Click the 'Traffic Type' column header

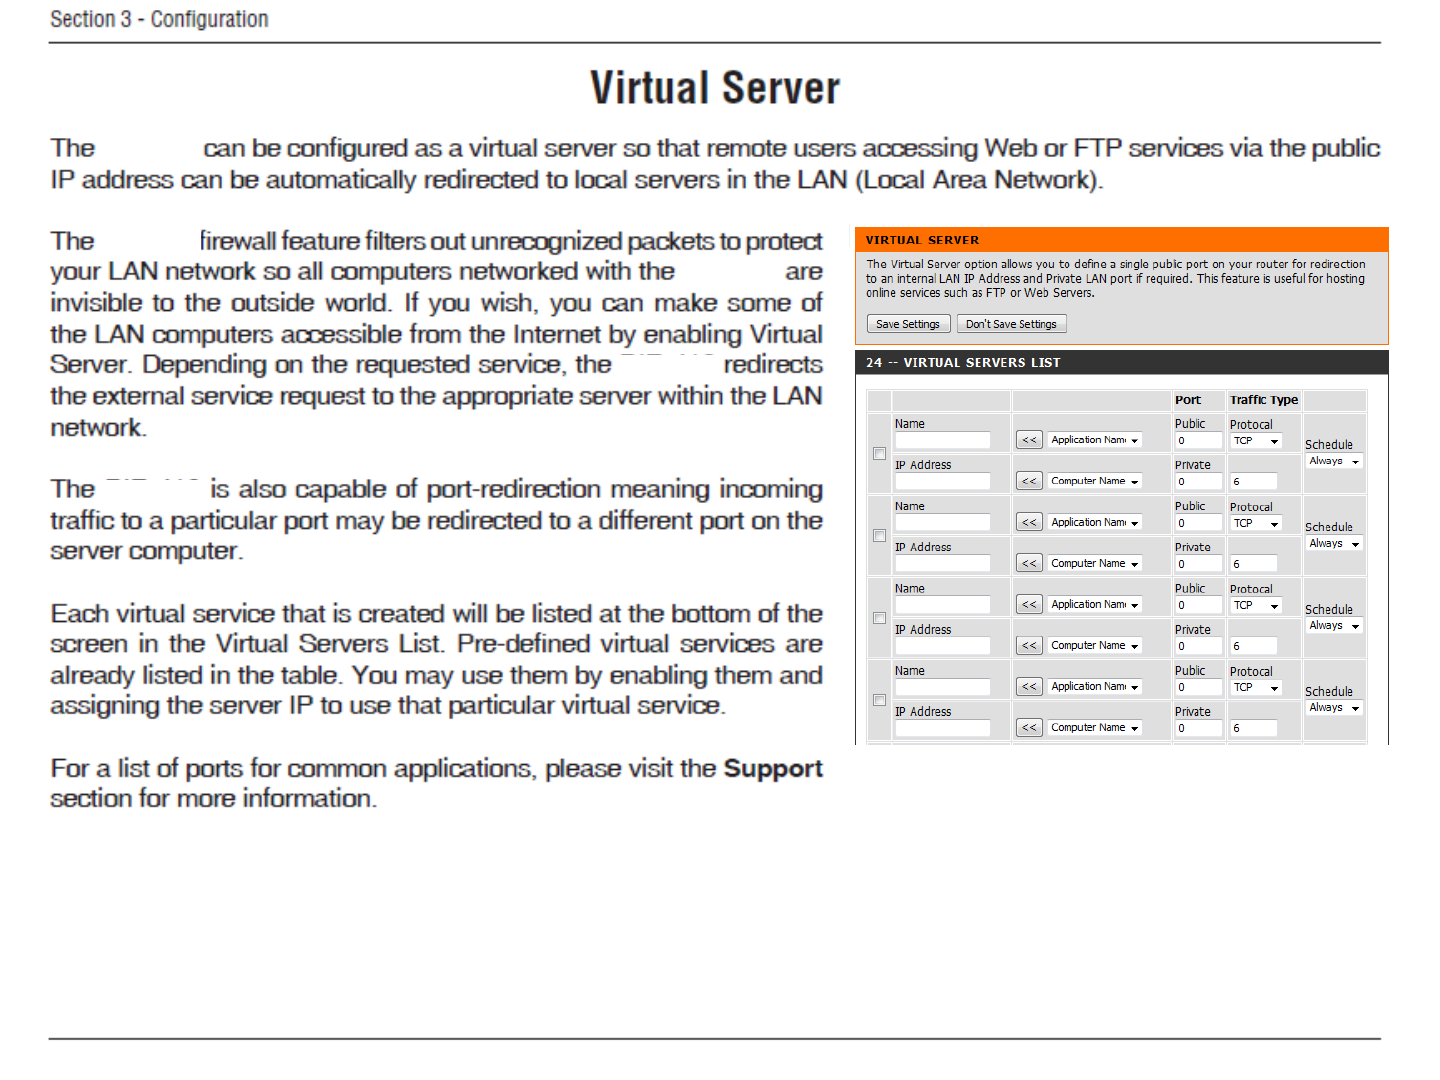click(x=1264, y=400)
